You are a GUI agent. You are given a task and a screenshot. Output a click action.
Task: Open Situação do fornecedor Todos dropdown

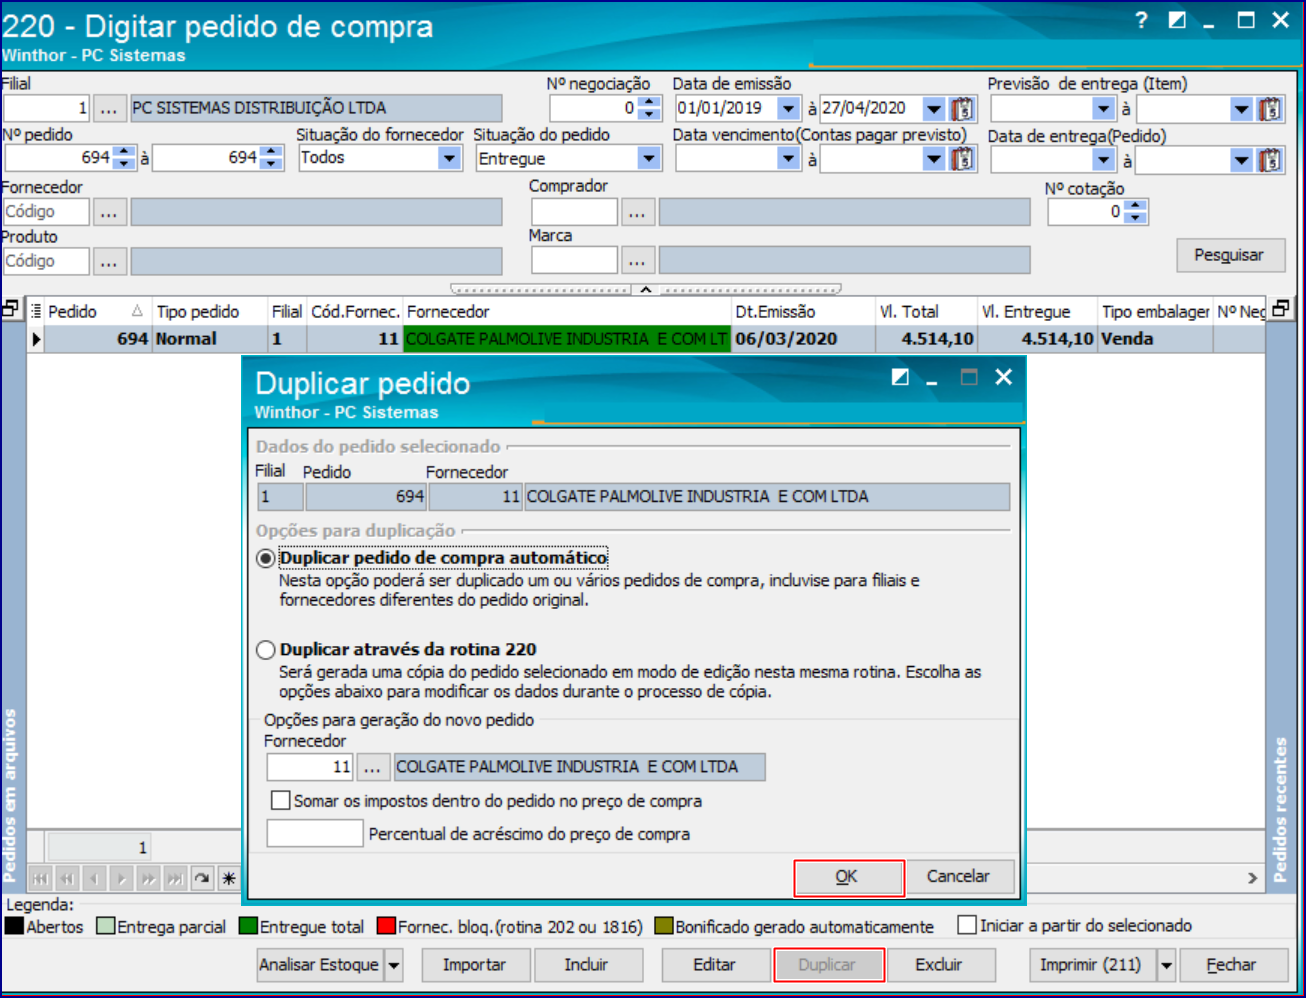[x=449, y=158]
